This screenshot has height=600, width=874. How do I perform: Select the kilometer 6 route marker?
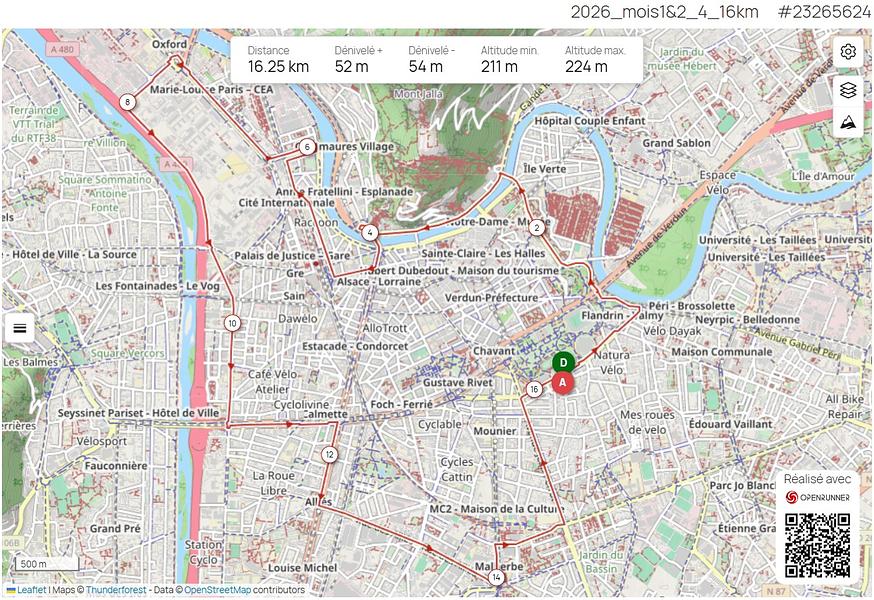(x=306, y=147)
